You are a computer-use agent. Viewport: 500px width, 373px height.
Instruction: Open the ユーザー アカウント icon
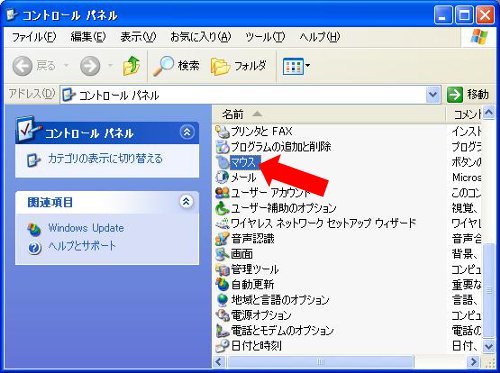[x=222, y=193]
